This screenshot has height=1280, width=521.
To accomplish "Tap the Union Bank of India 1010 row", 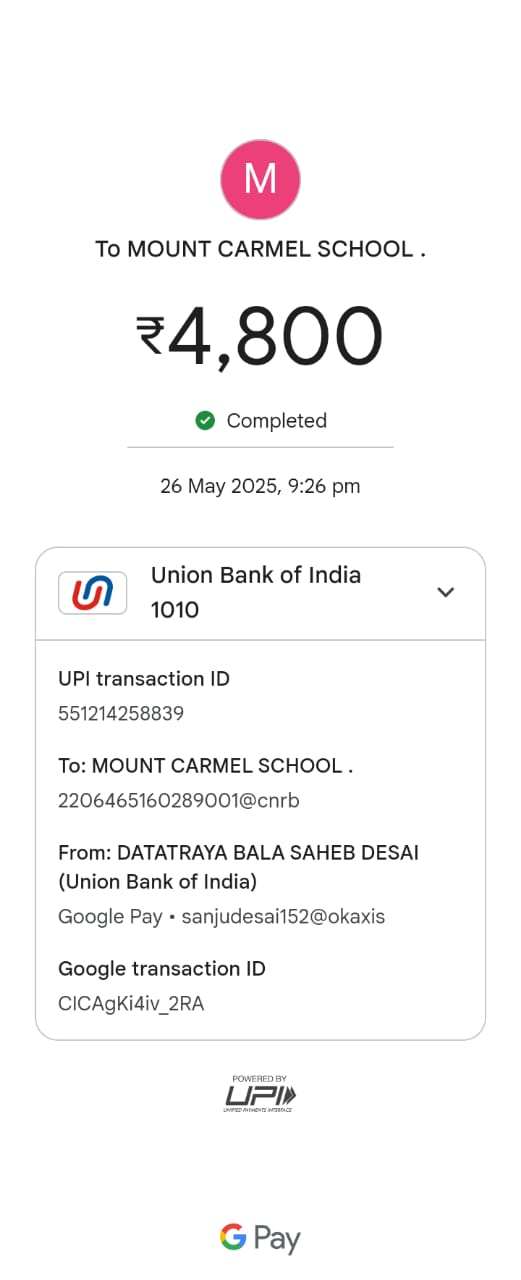I will (x=260, y=593).
